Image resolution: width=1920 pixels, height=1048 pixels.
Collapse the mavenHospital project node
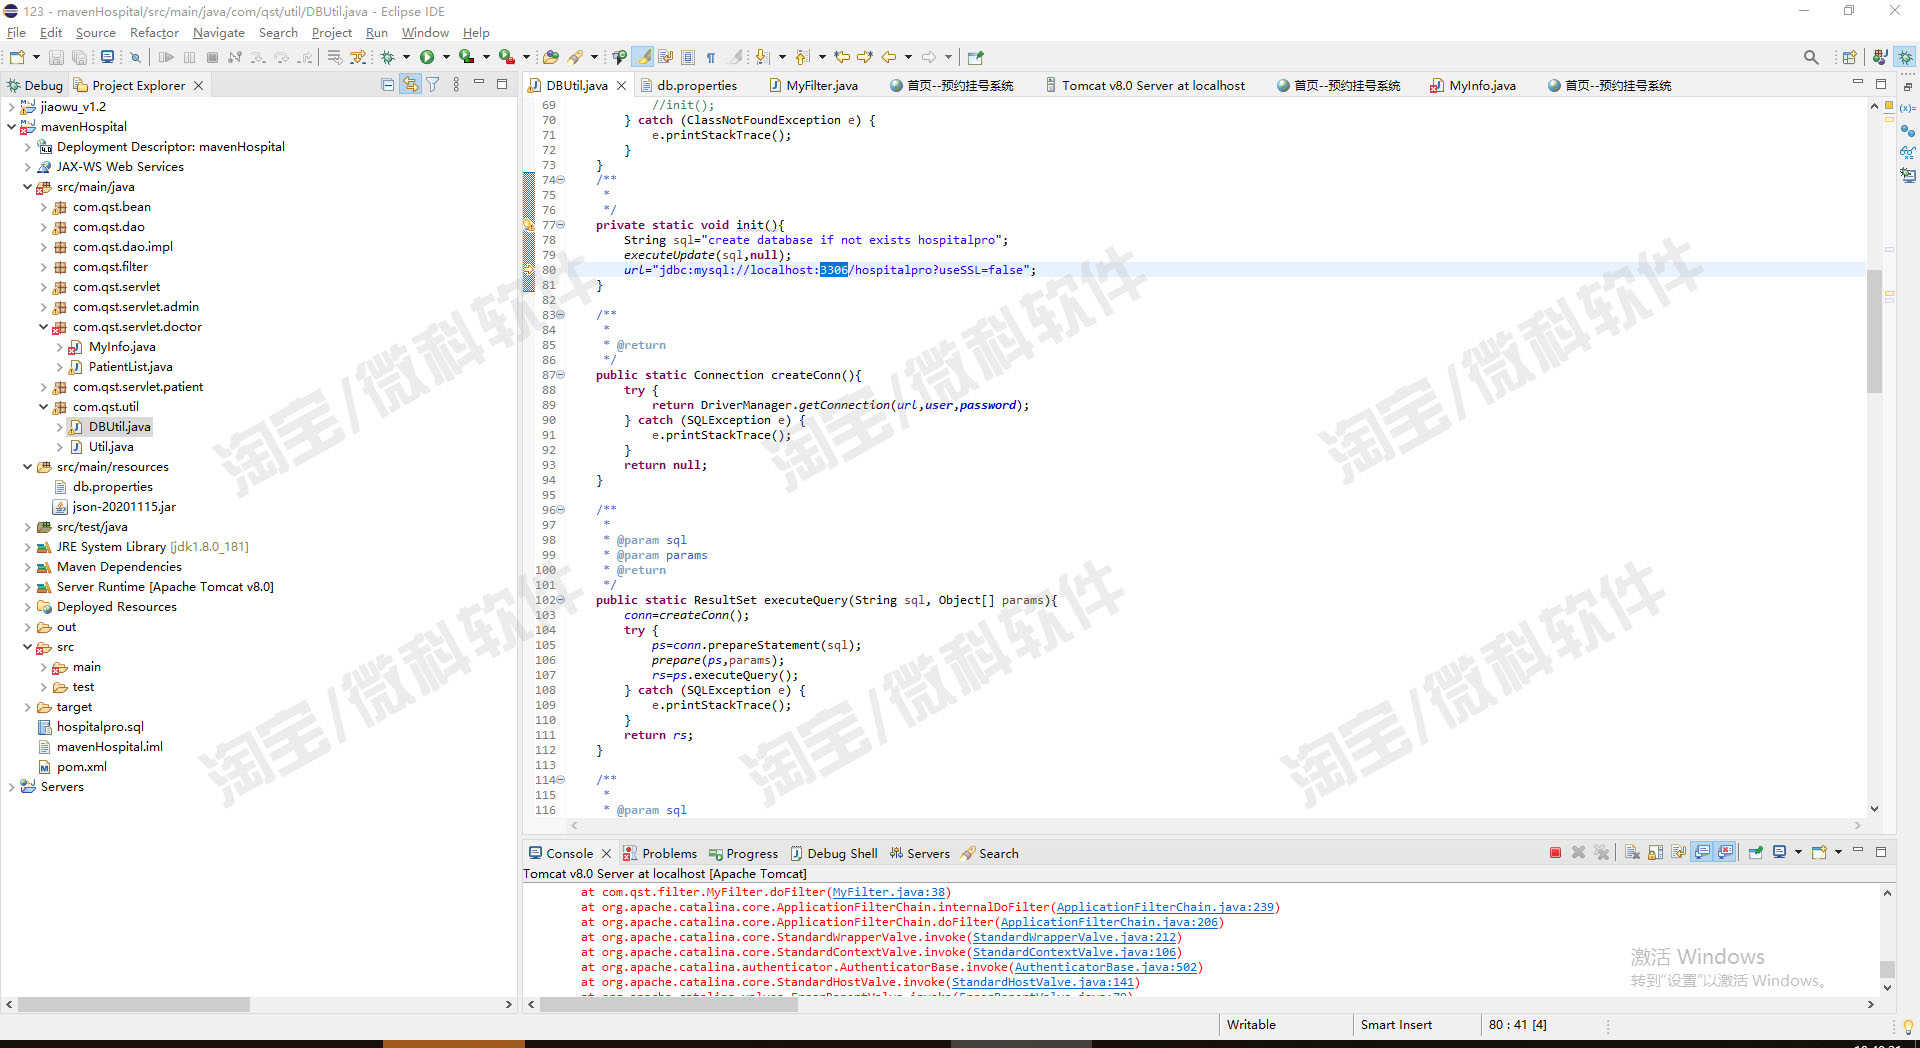pos(11,127)
